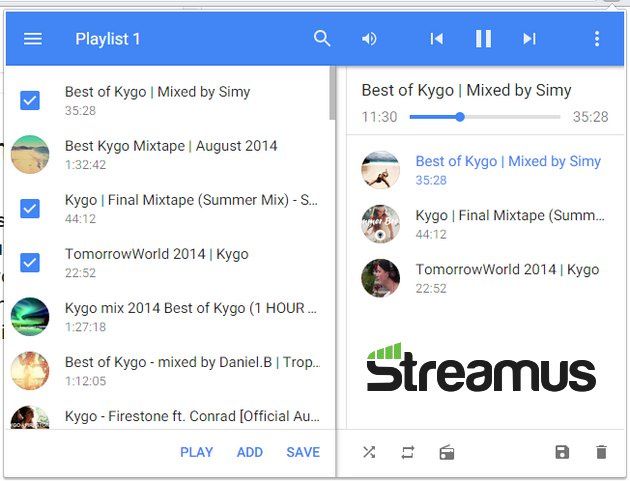Click the 1:32:42 duration text
The height and width of the screenshot is (481, 630).
85,165
